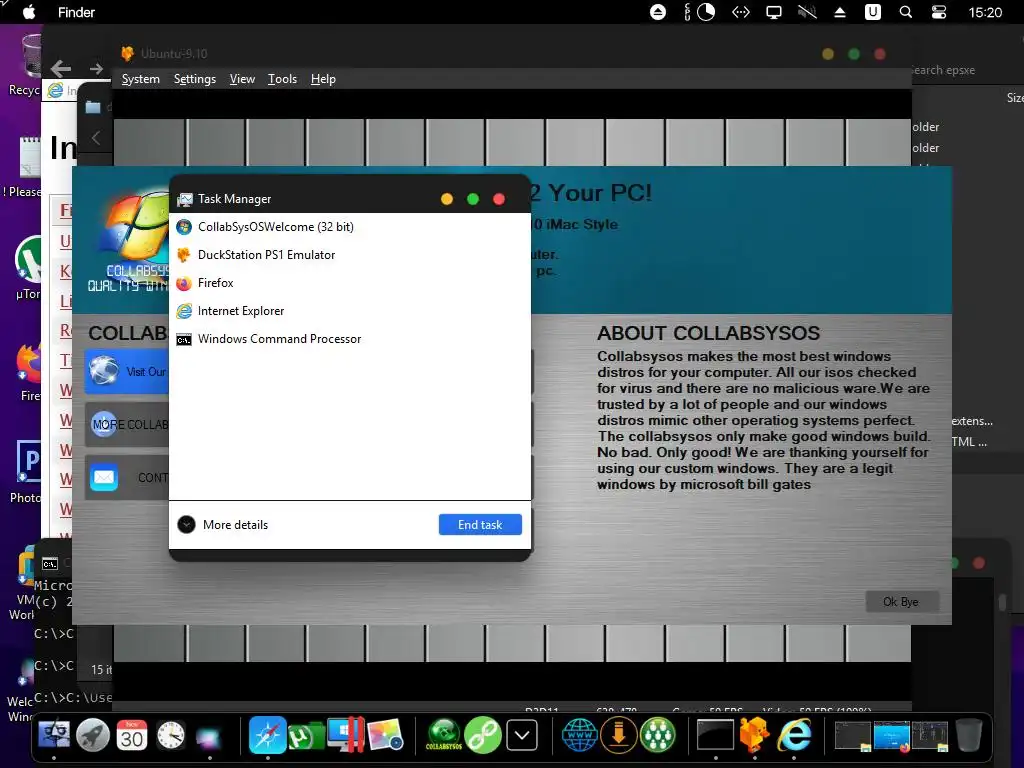Open the green people group dock icon

tap(658, 735)
